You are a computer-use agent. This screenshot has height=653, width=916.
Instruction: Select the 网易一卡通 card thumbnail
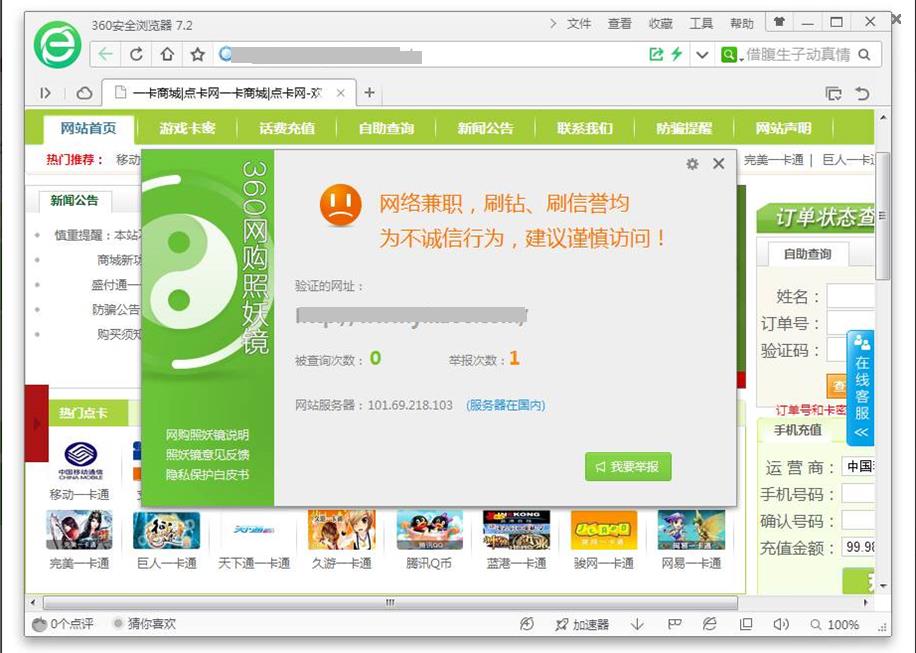(x=691, y=530)
